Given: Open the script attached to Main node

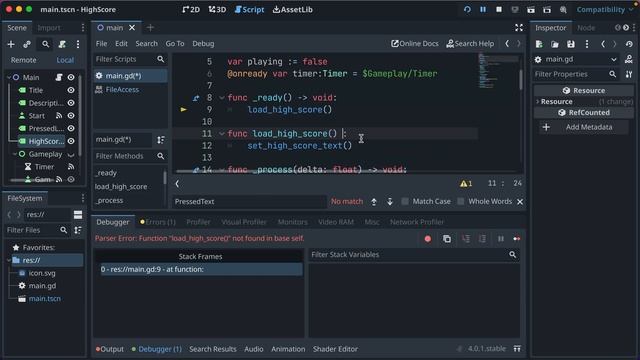Looking at the screenshot, I should click(59, 77).
